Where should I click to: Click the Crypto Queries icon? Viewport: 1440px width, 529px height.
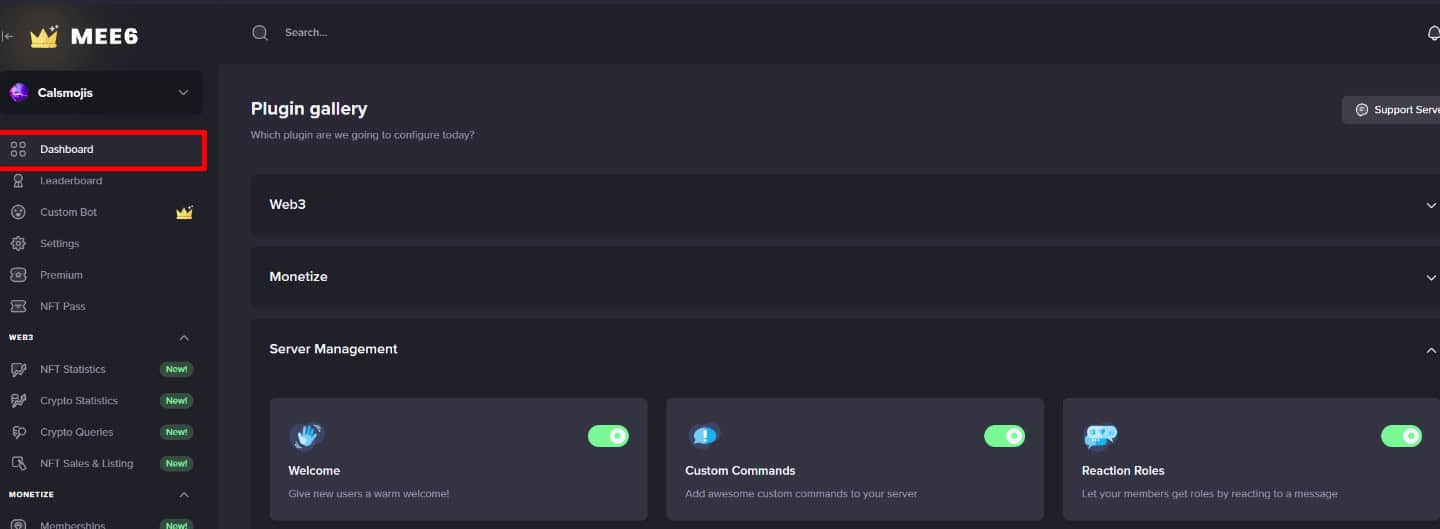point(18,432)
